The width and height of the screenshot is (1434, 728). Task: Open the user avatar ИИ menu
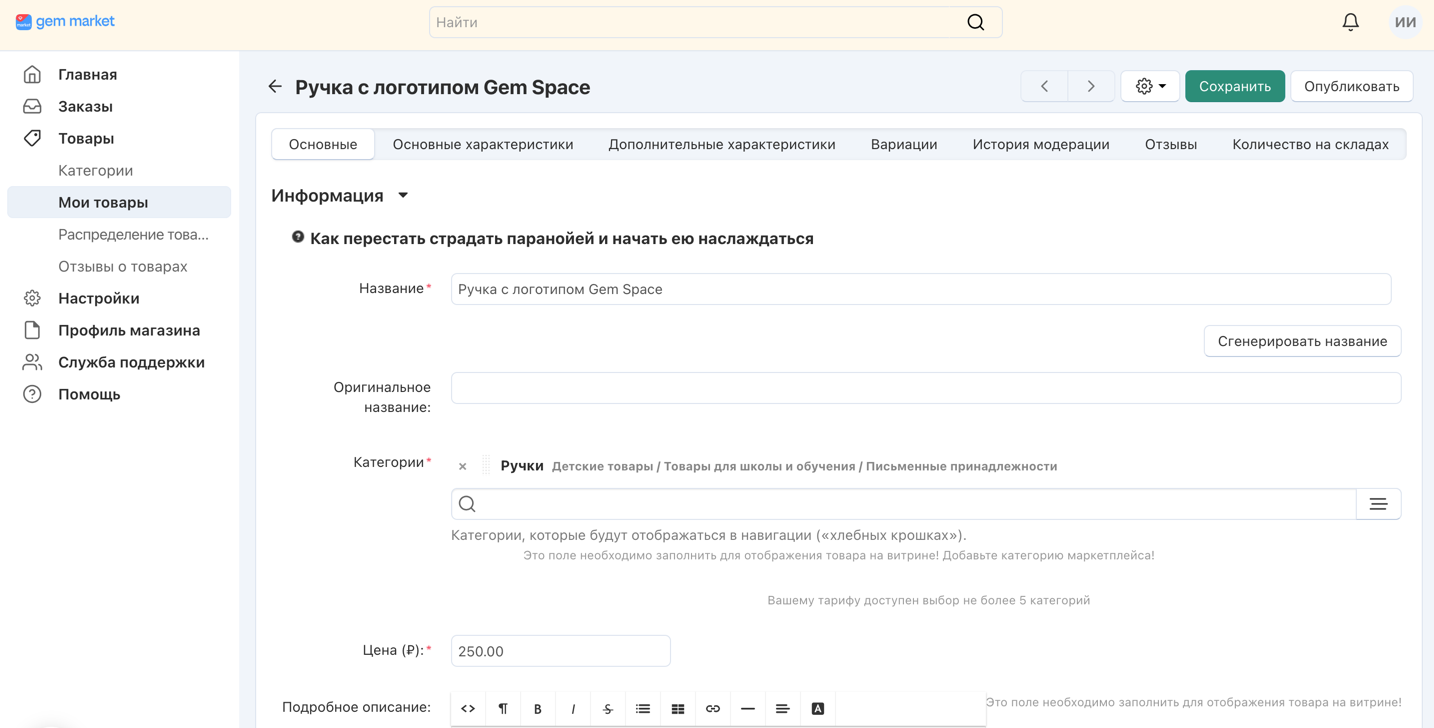click(1405, 22)
